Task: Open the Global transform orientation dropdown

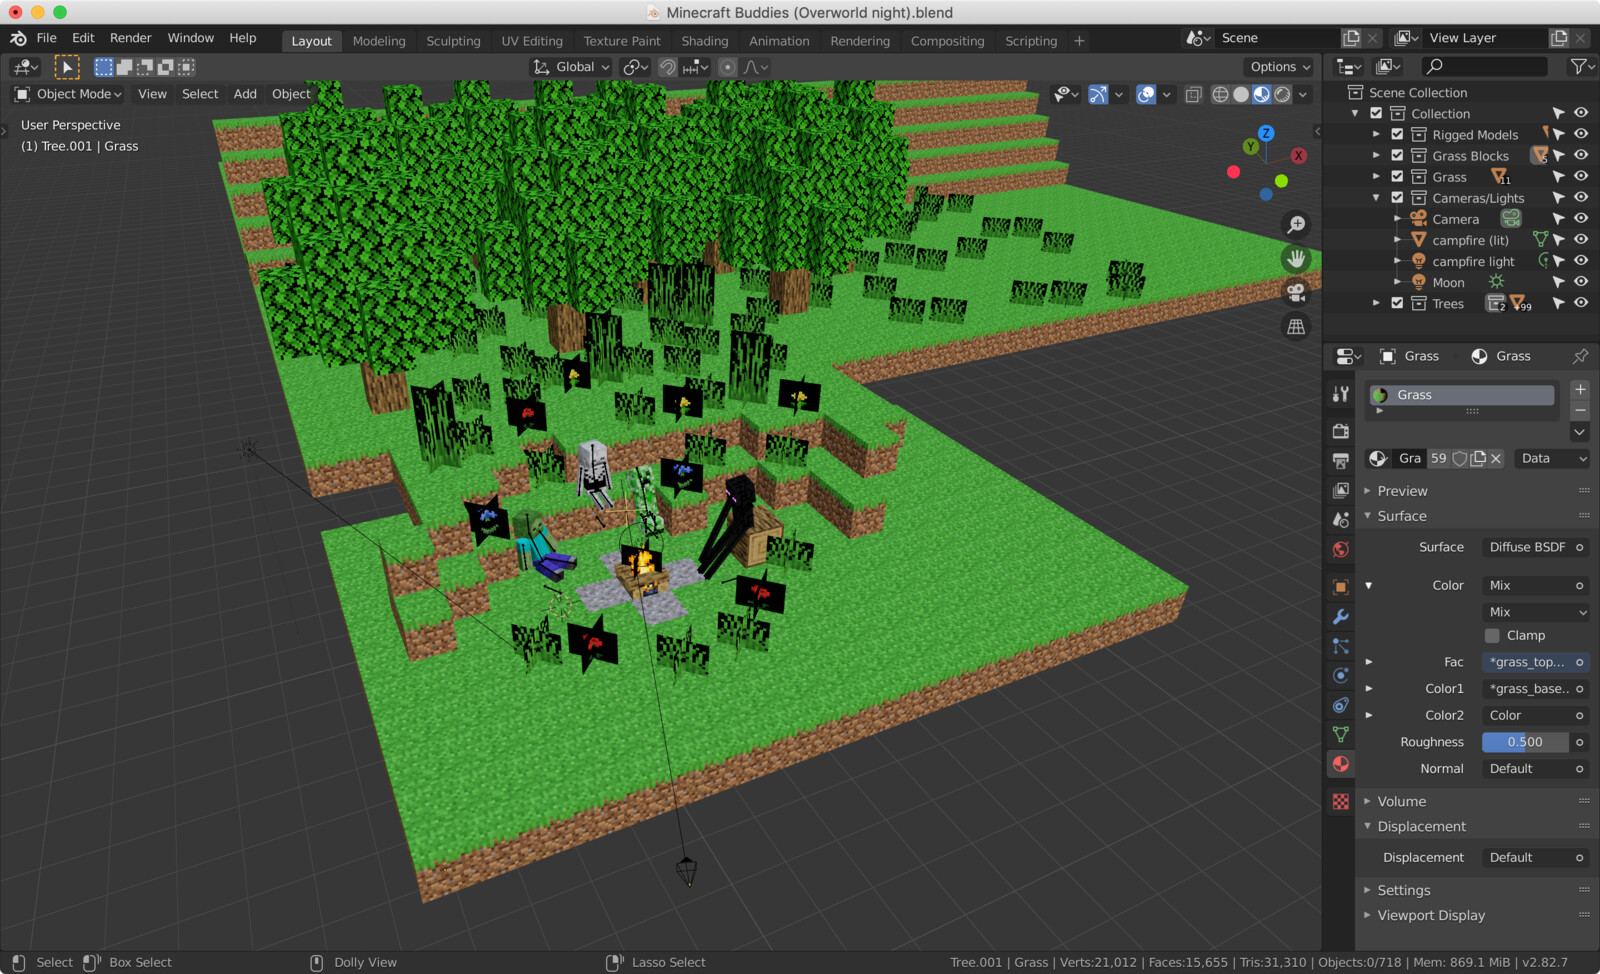Action: point(571,67)
